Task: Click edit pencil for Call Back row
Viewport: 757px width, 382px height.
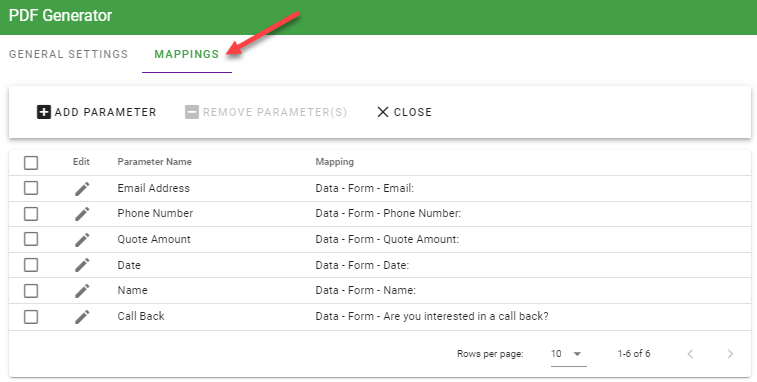Action: pyautogui.click(x=82, y=317)
